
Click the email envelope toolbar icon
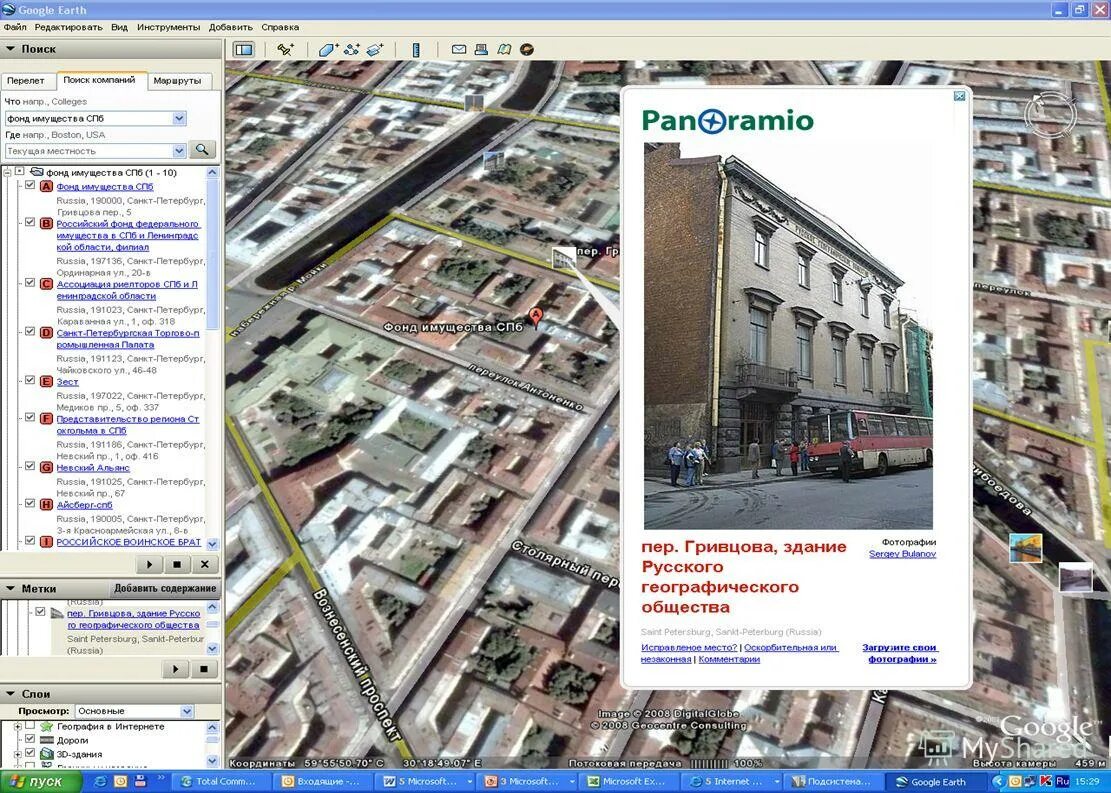click(x=459, y=50)
